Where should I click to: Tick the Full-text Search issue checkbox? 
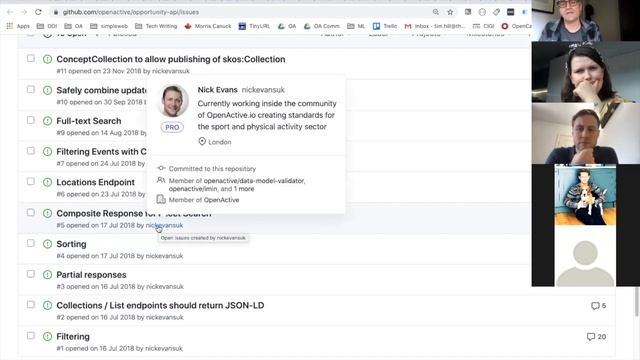(x=31, y=120)
